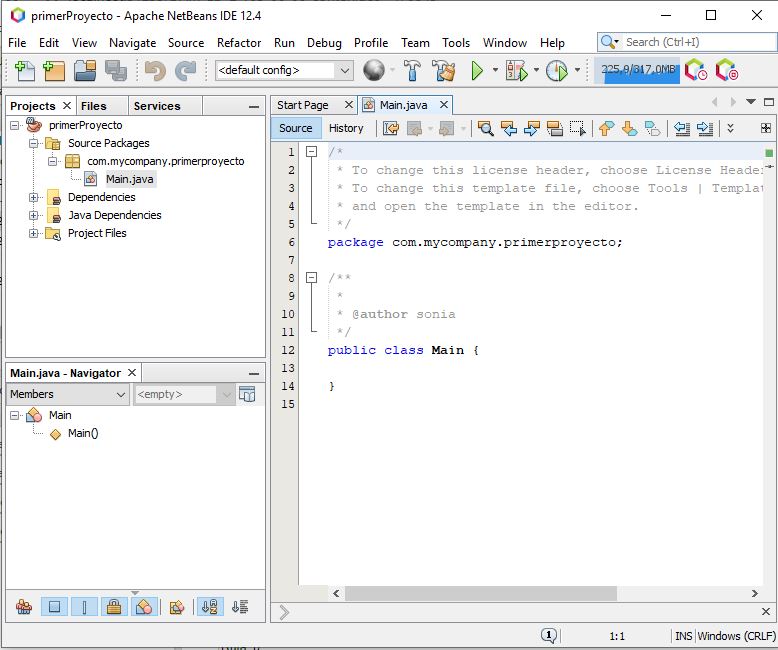Click the Redo arrow icon
Viewport: 778px width, 650px height.
[186, 70]
